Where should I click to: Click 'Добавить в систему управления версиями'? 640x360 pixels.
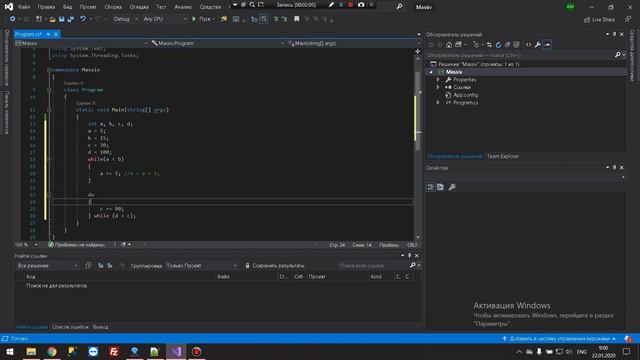[559, 339]
